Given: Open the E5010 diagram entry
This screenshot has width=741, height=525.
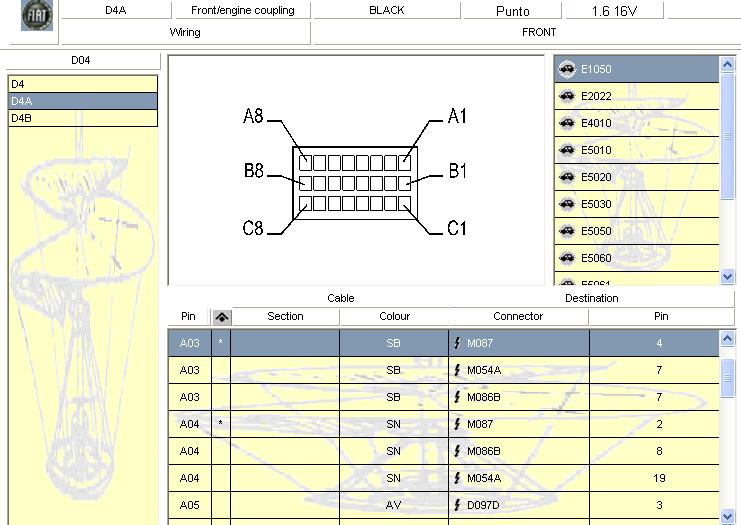Looking at the screenshot, I should coord(637,150).
